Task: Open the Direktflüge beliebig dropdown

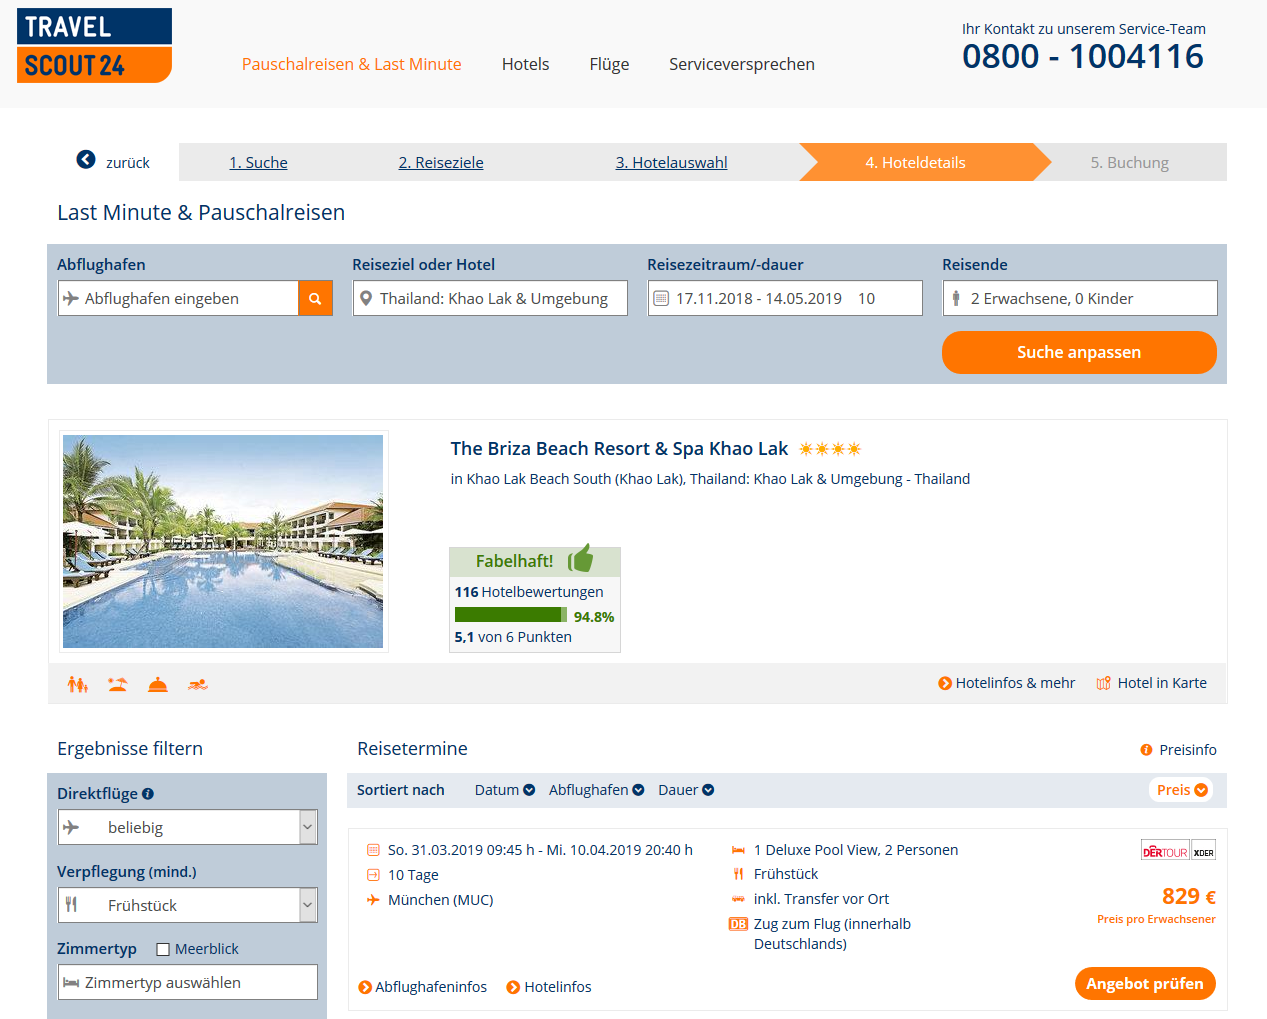Action: pyautogui.click(x=188, y=827)
